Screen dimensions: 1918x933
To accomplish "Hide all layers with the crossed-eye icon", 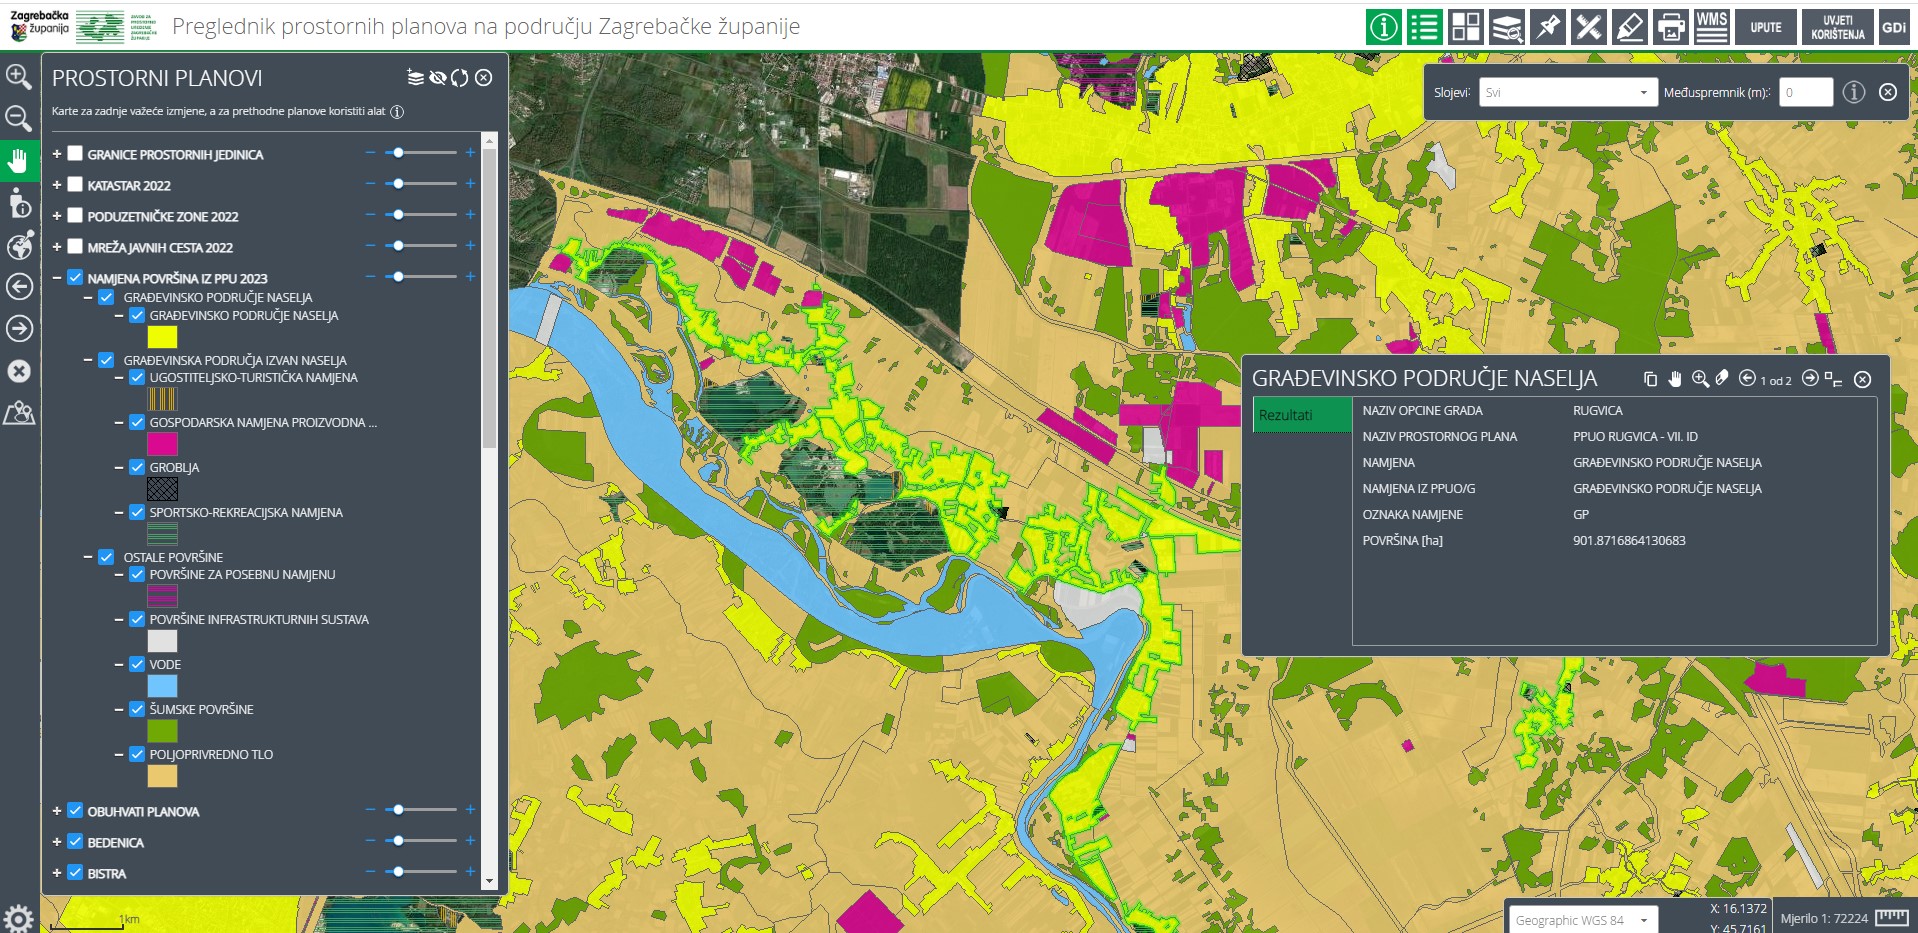I will (438, 78).
